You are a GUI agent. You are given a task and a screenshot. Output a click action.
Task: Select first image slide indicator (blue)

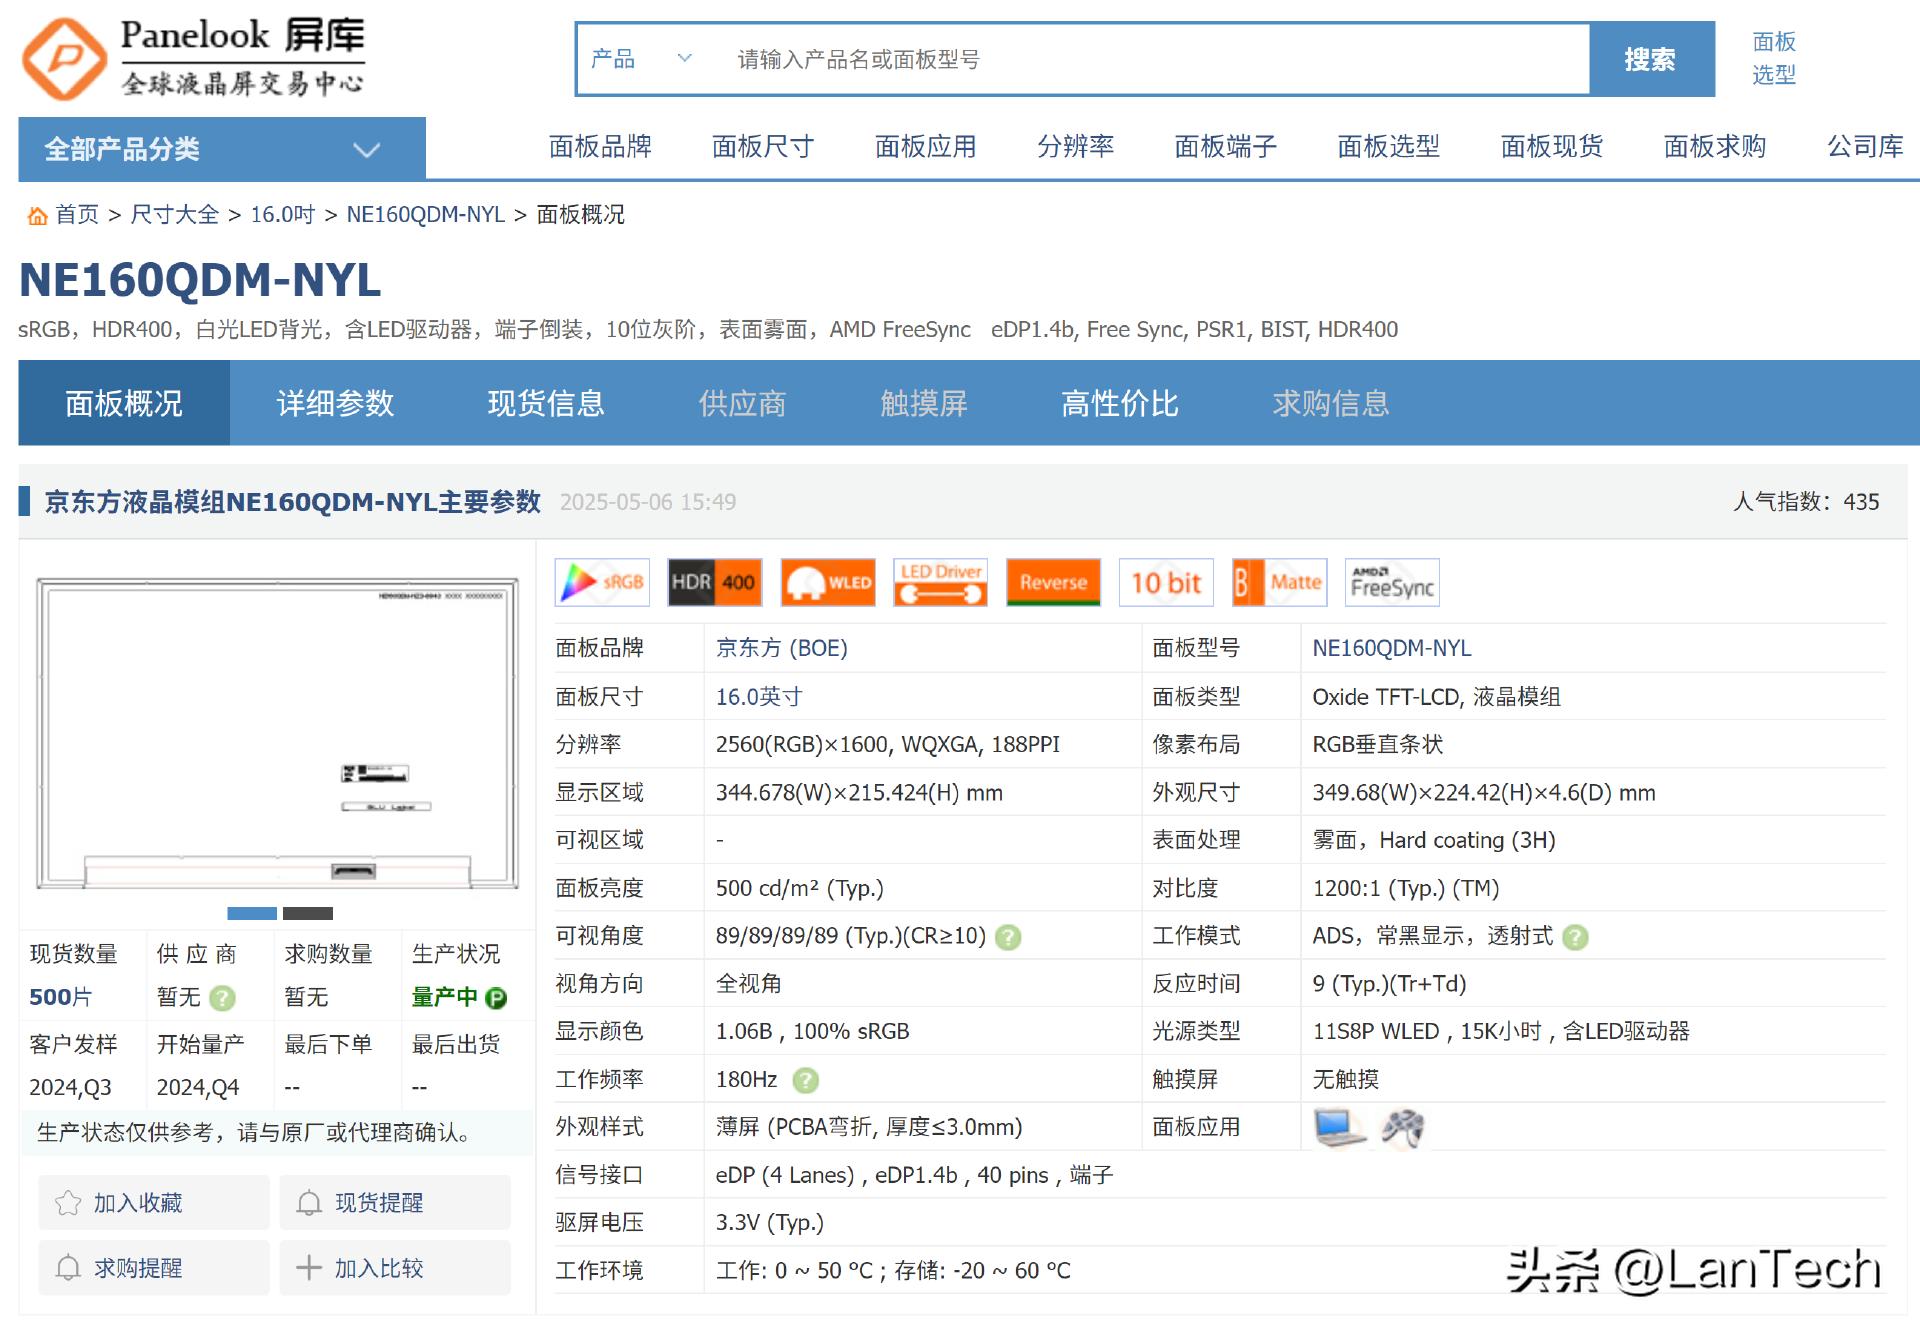click(252, 913)
